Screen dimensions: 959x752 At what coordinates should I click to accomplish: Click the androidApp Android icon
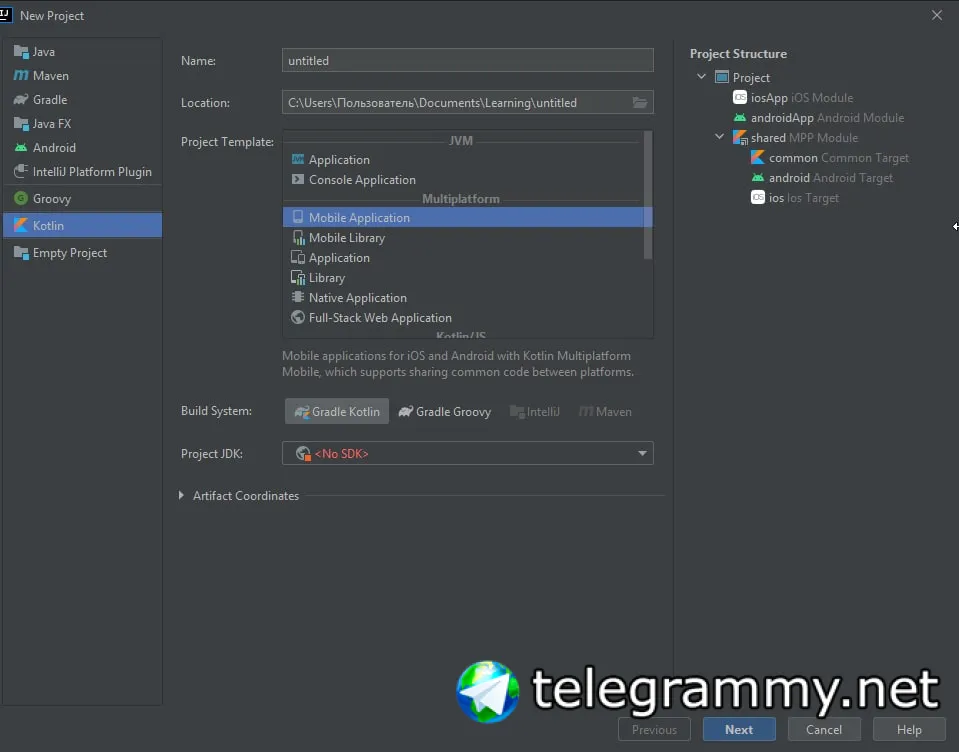point(740,117)
